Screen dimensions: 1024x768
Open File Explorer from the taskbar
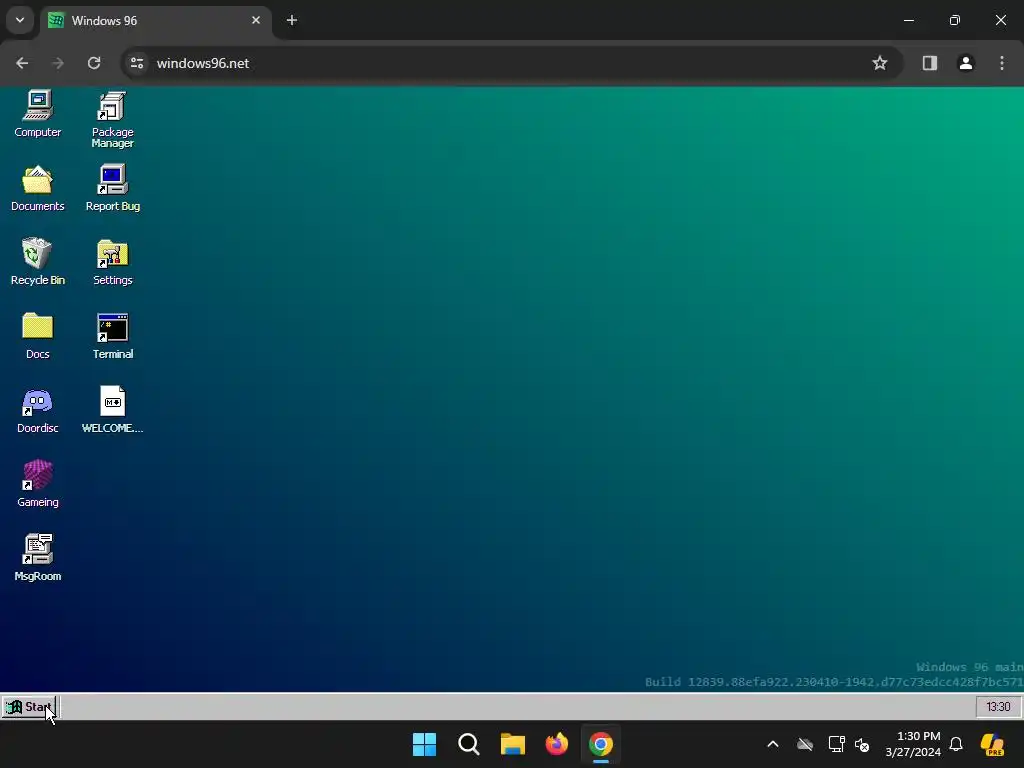(513, 744)
